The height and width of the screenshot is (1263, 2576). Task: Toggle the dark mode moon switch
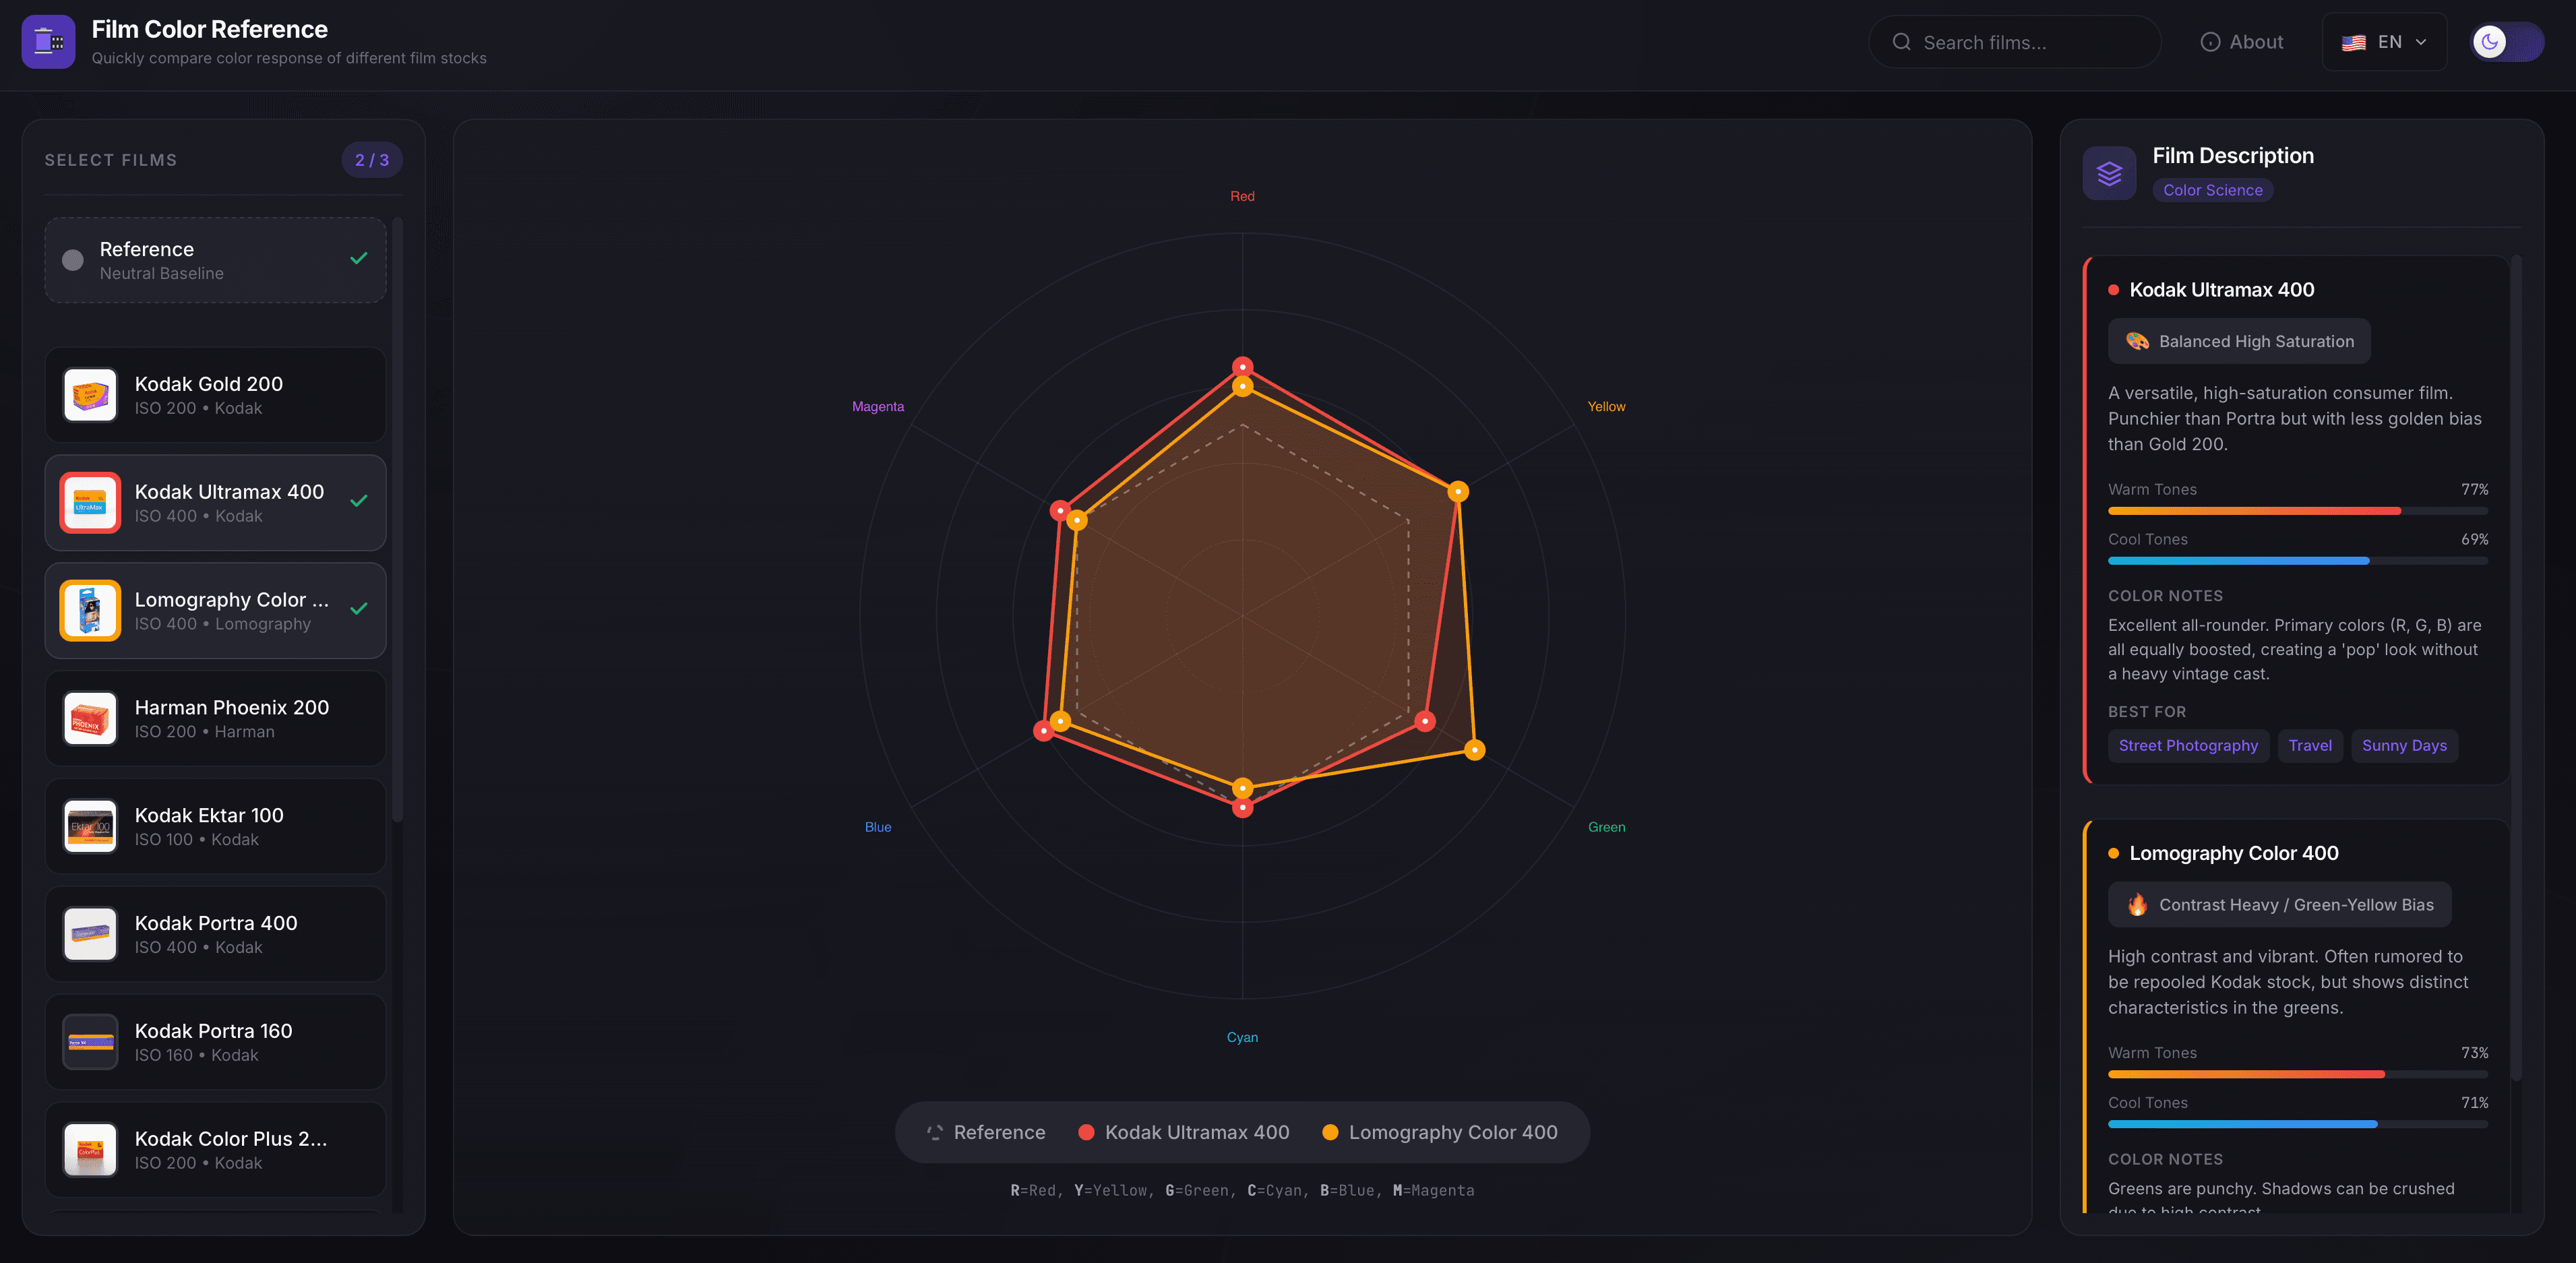(2505, 42)
